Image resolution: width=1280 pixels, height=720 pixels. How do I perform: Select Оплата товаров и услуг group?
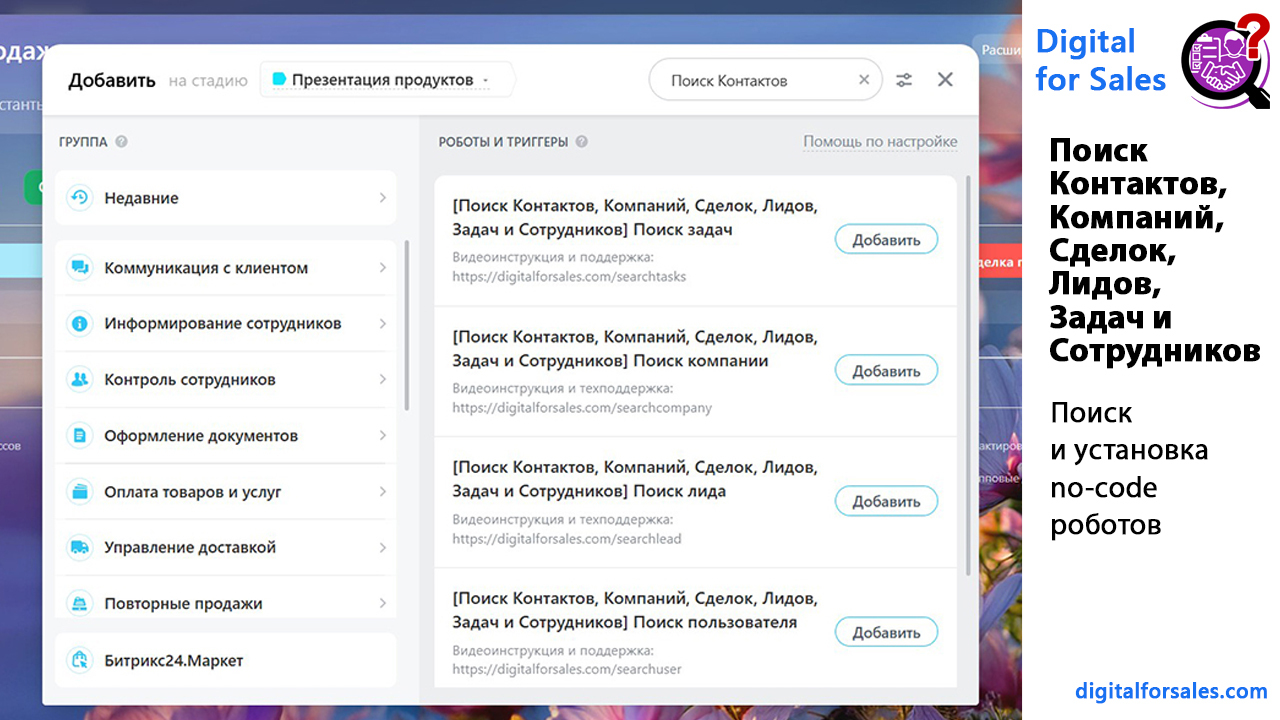(226, 492)
